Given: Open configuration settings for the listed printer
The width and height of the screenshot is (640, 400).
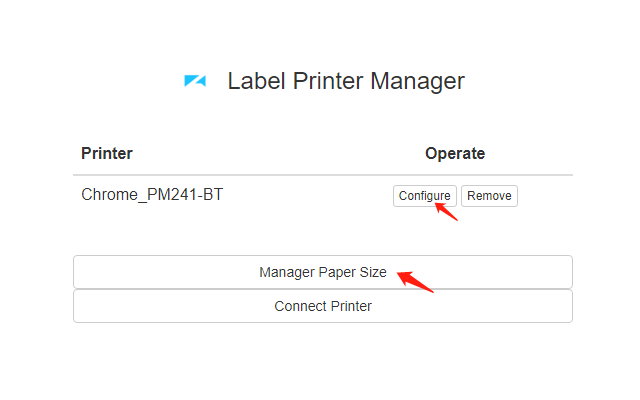Looking at the screenshot, I should (x=424, y=196).
